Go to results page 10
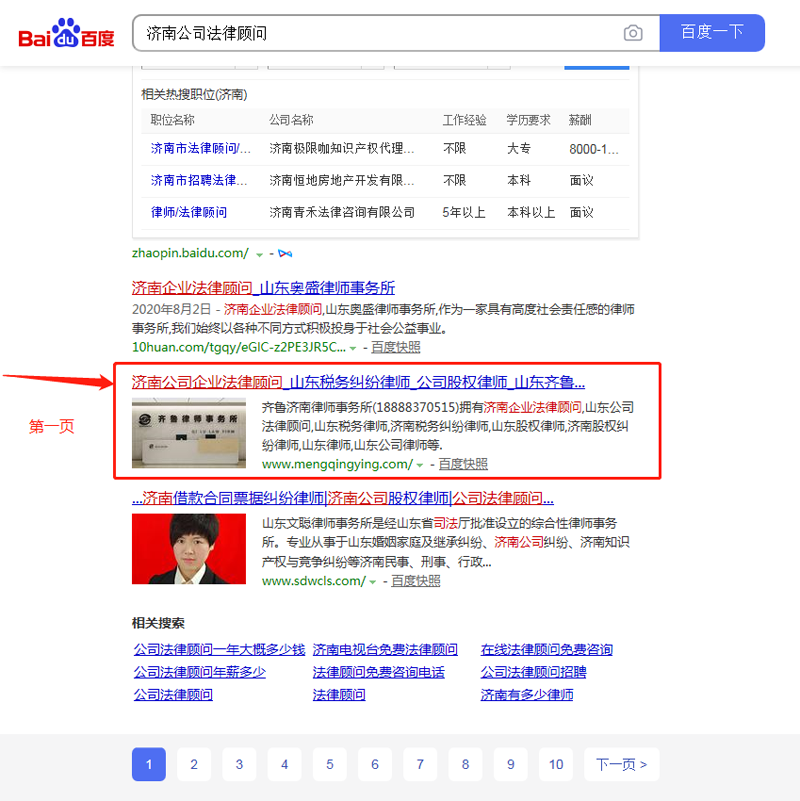 coord(556,765)
